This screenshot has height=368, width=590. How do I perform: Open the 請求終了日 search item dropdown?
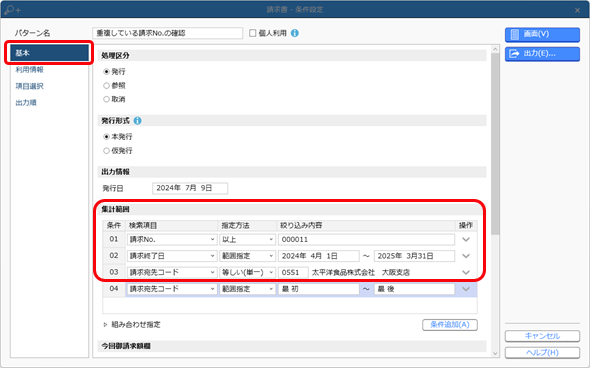[x=172, y=256]
